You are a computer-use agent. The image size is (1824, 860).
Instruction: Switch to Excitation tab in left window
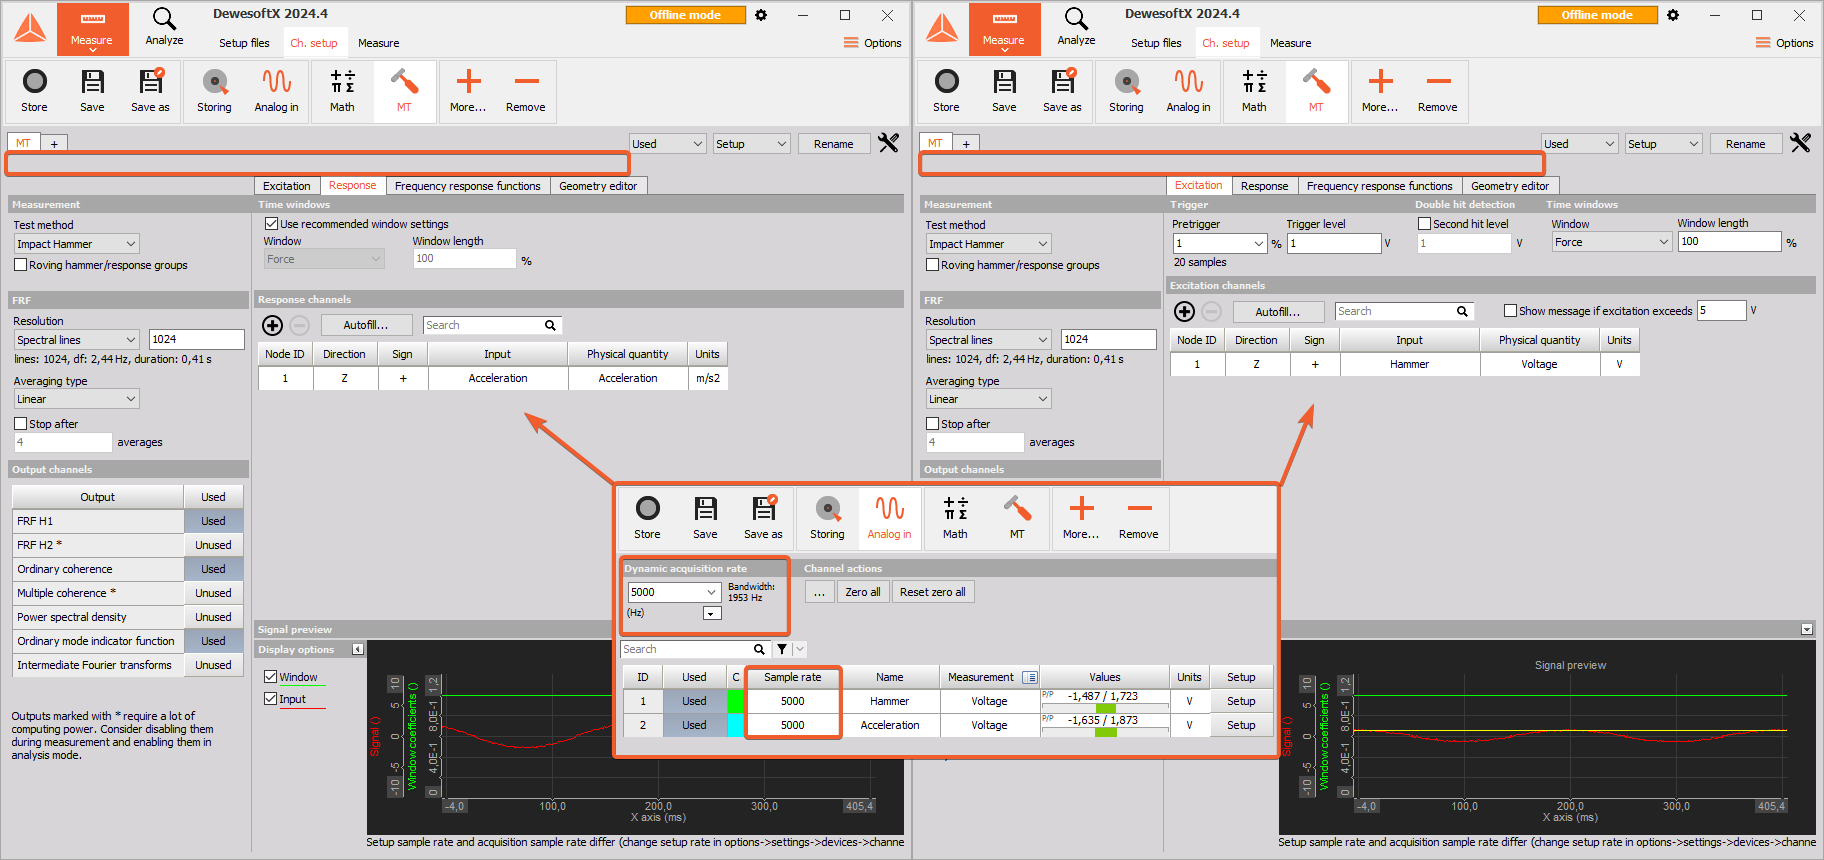[286, 186]
